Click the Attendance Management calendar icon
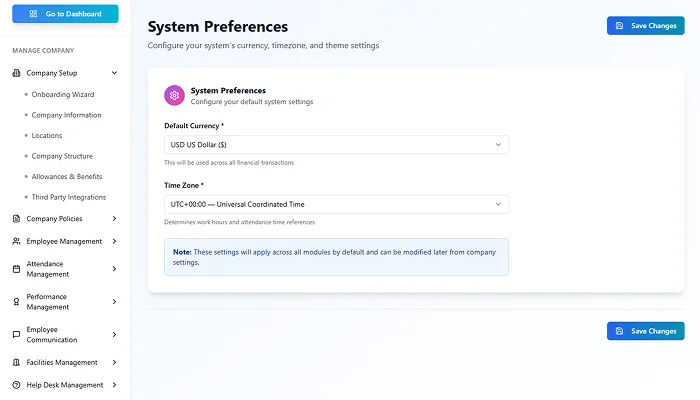Image resolution: width=700 pixels, height=400 pixels. [16, 268]
